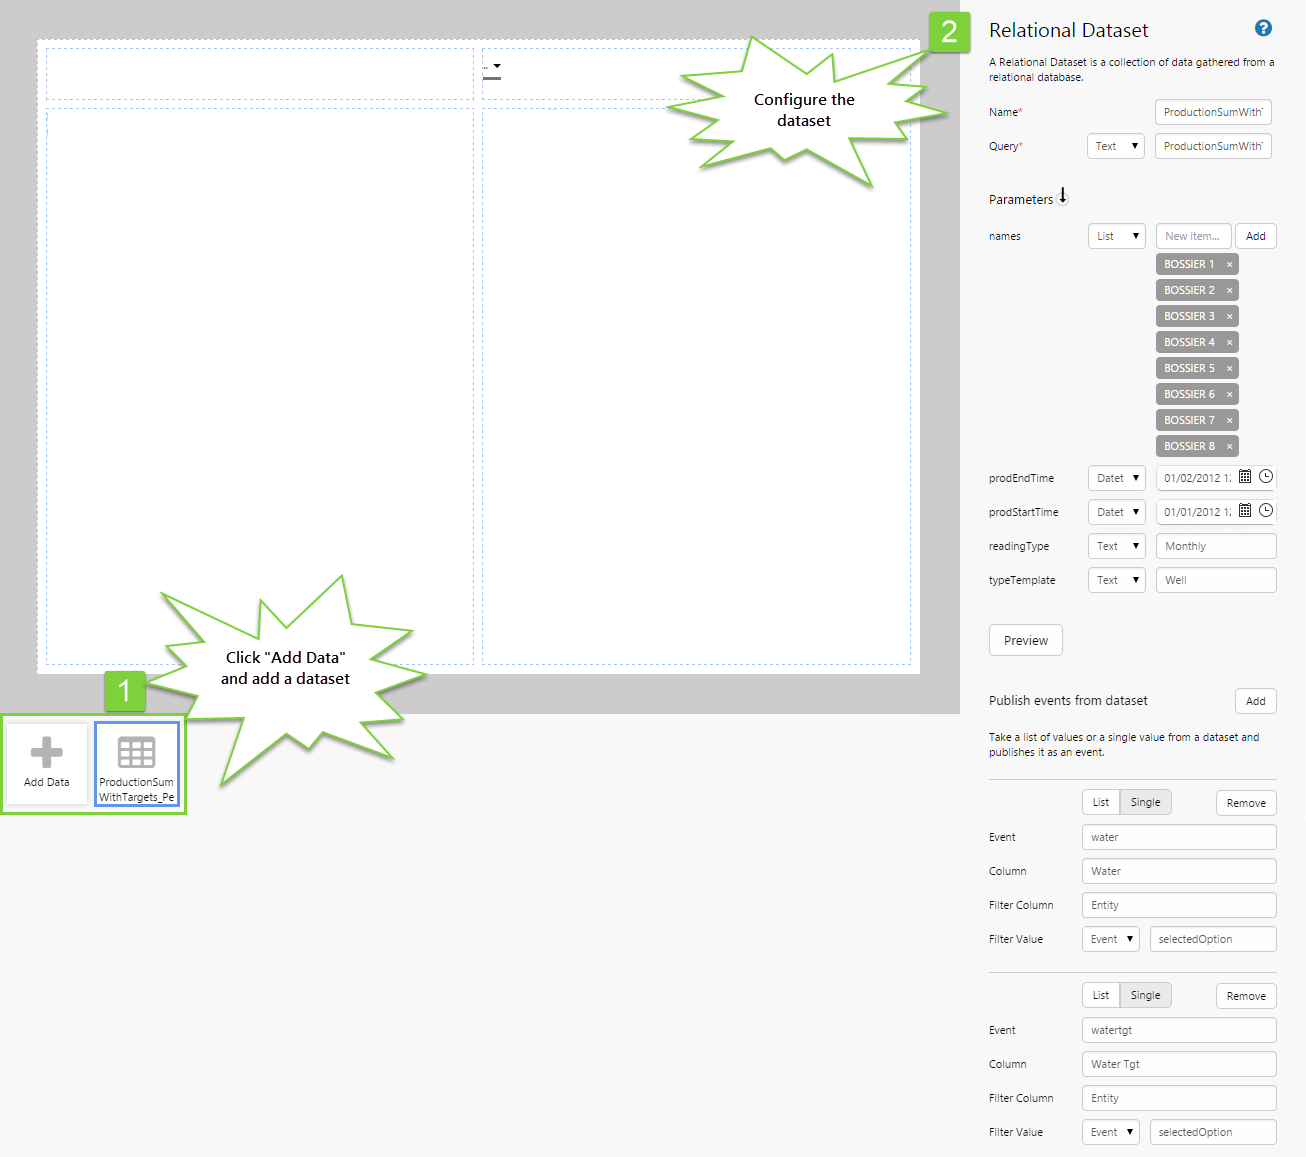Screen dimensions: 1306x1157
Task: Click the Add Data plus icon
Action: [x=46, y=753]
